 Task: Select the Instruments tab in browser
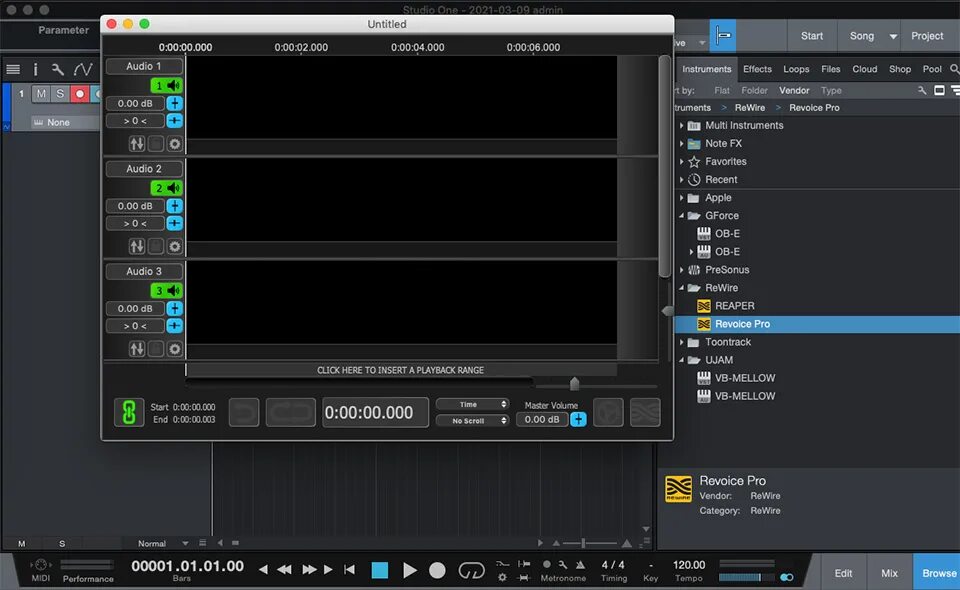[x=707, y=69]
